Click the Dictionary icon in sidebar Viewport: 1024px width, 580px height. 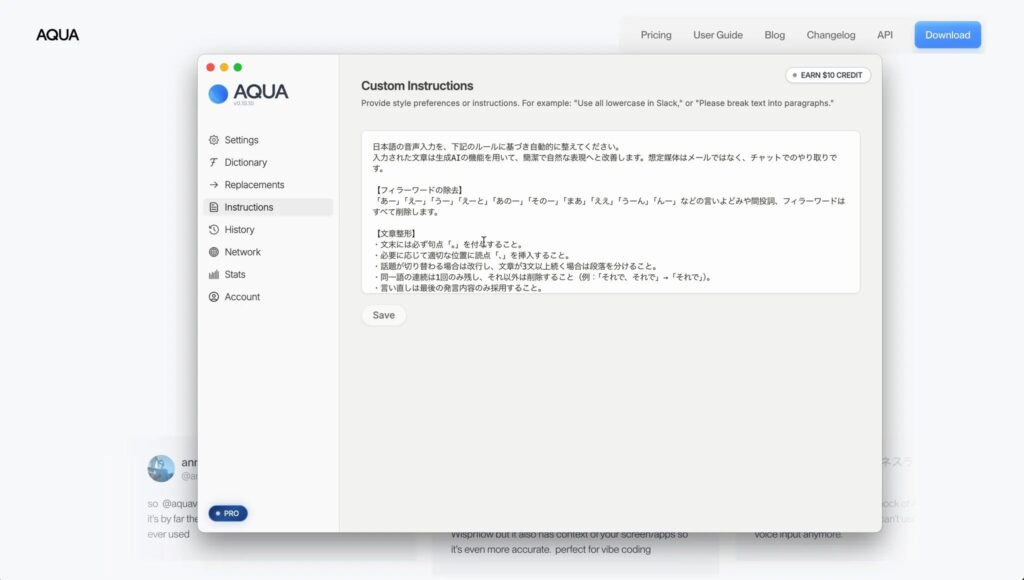click(214, 162)
